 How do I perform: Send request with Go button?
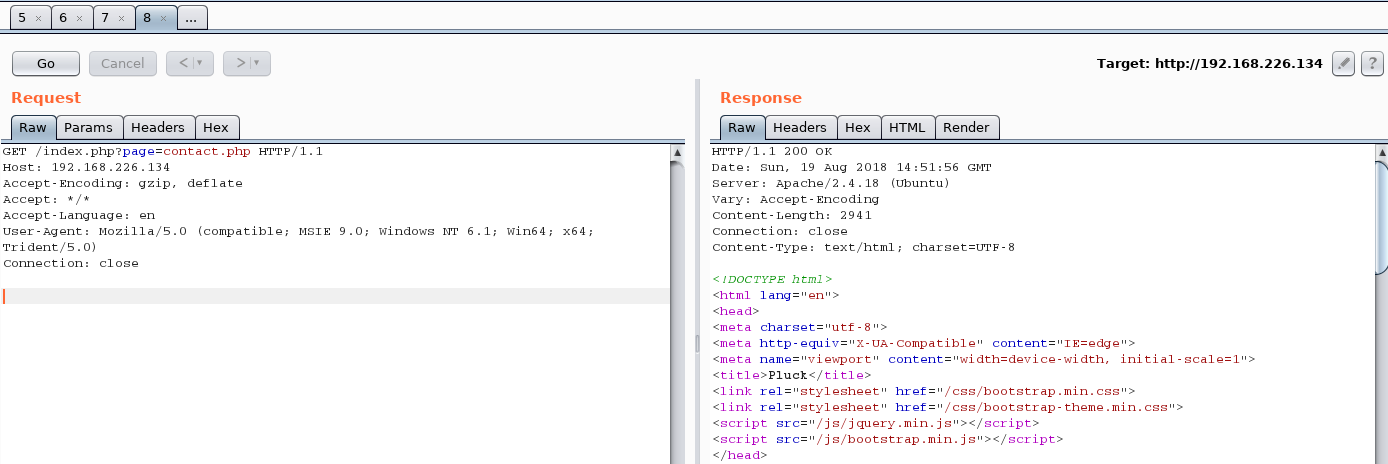coord(46,63)
